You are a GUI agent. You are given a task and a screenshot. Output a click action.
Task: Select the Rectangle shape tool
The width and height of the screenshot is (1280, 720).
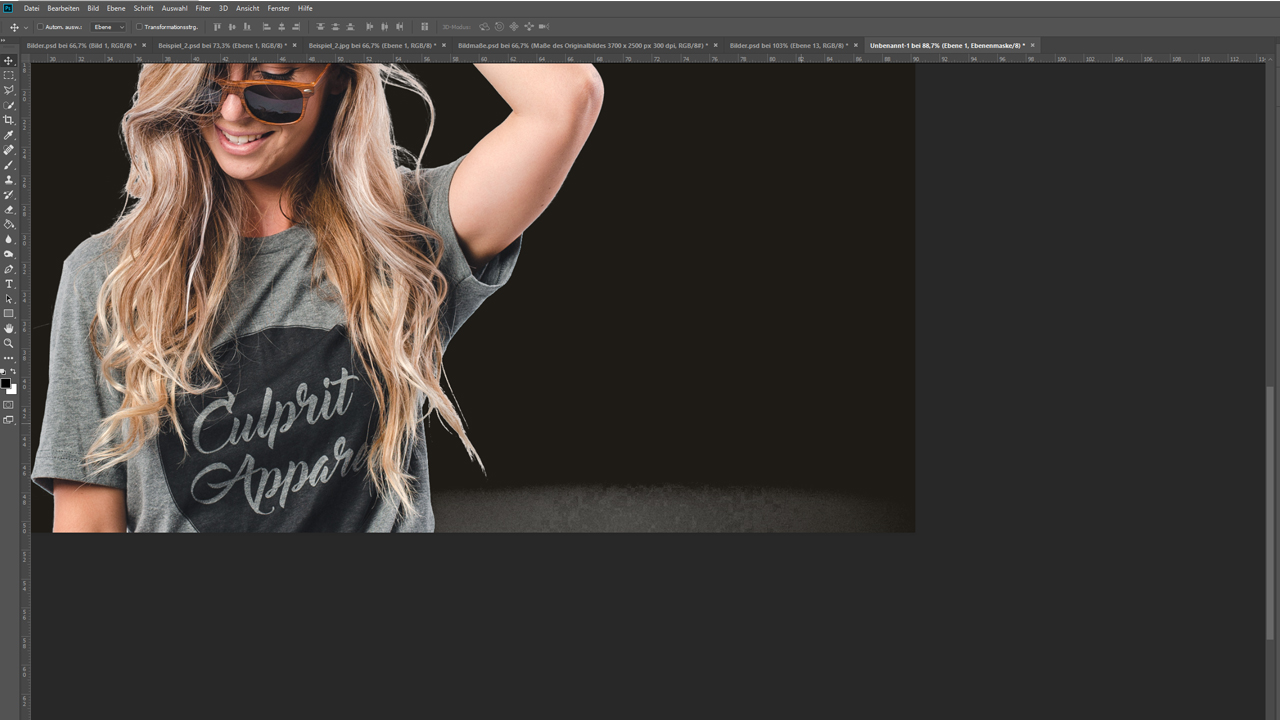pos(9,313)
